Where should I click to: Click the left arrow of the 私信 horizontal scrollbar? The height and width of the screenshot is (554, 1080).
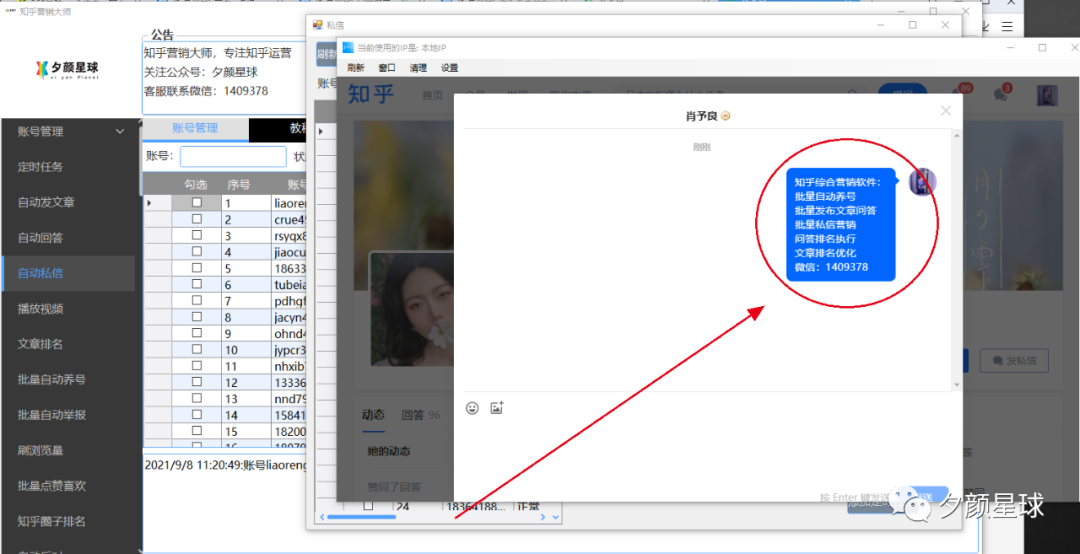(x=322, y=517)
